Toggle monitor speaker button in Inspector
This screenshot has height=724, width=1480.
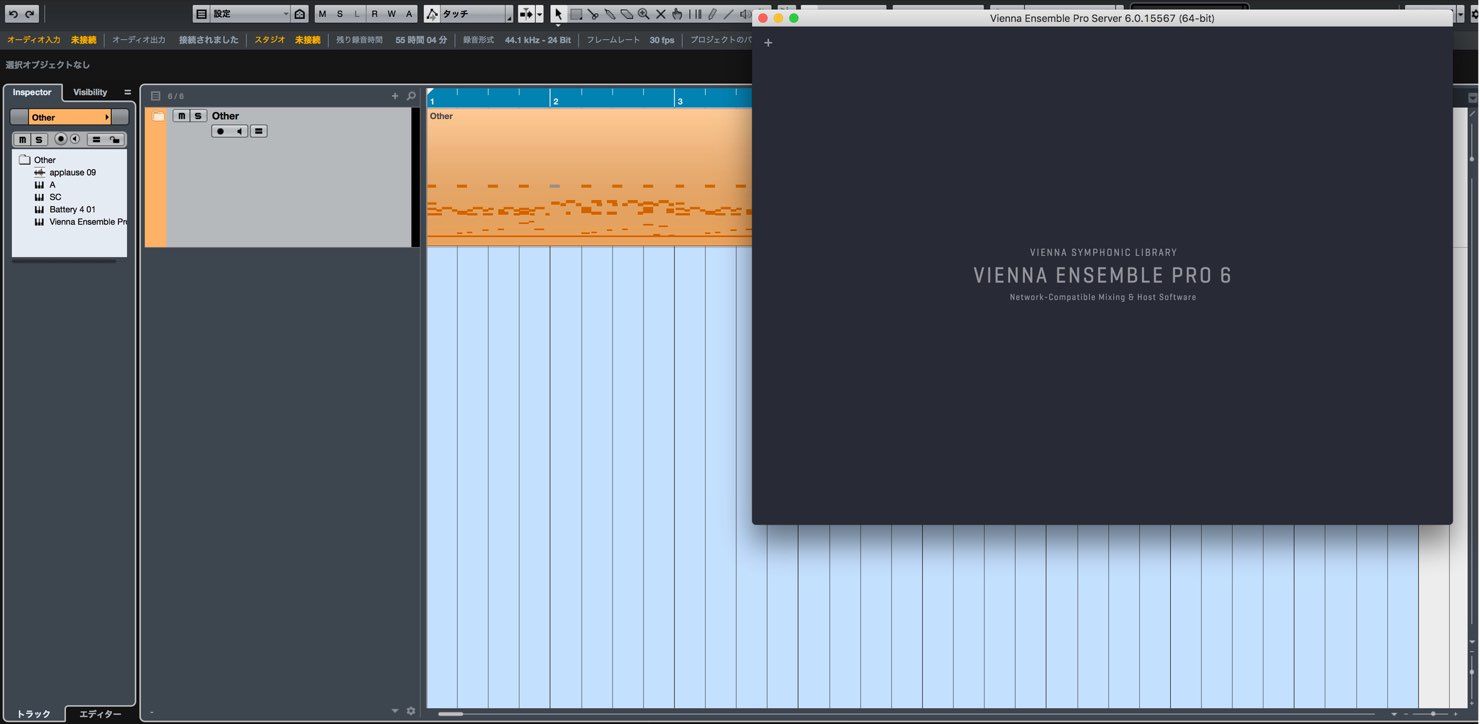tap(74, 139)
